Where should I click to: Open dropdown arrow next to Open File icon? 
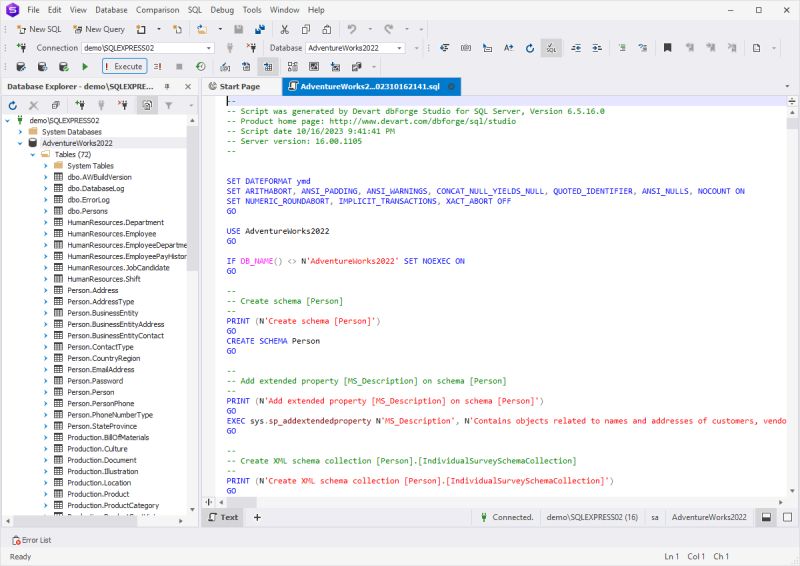(220, 29)
